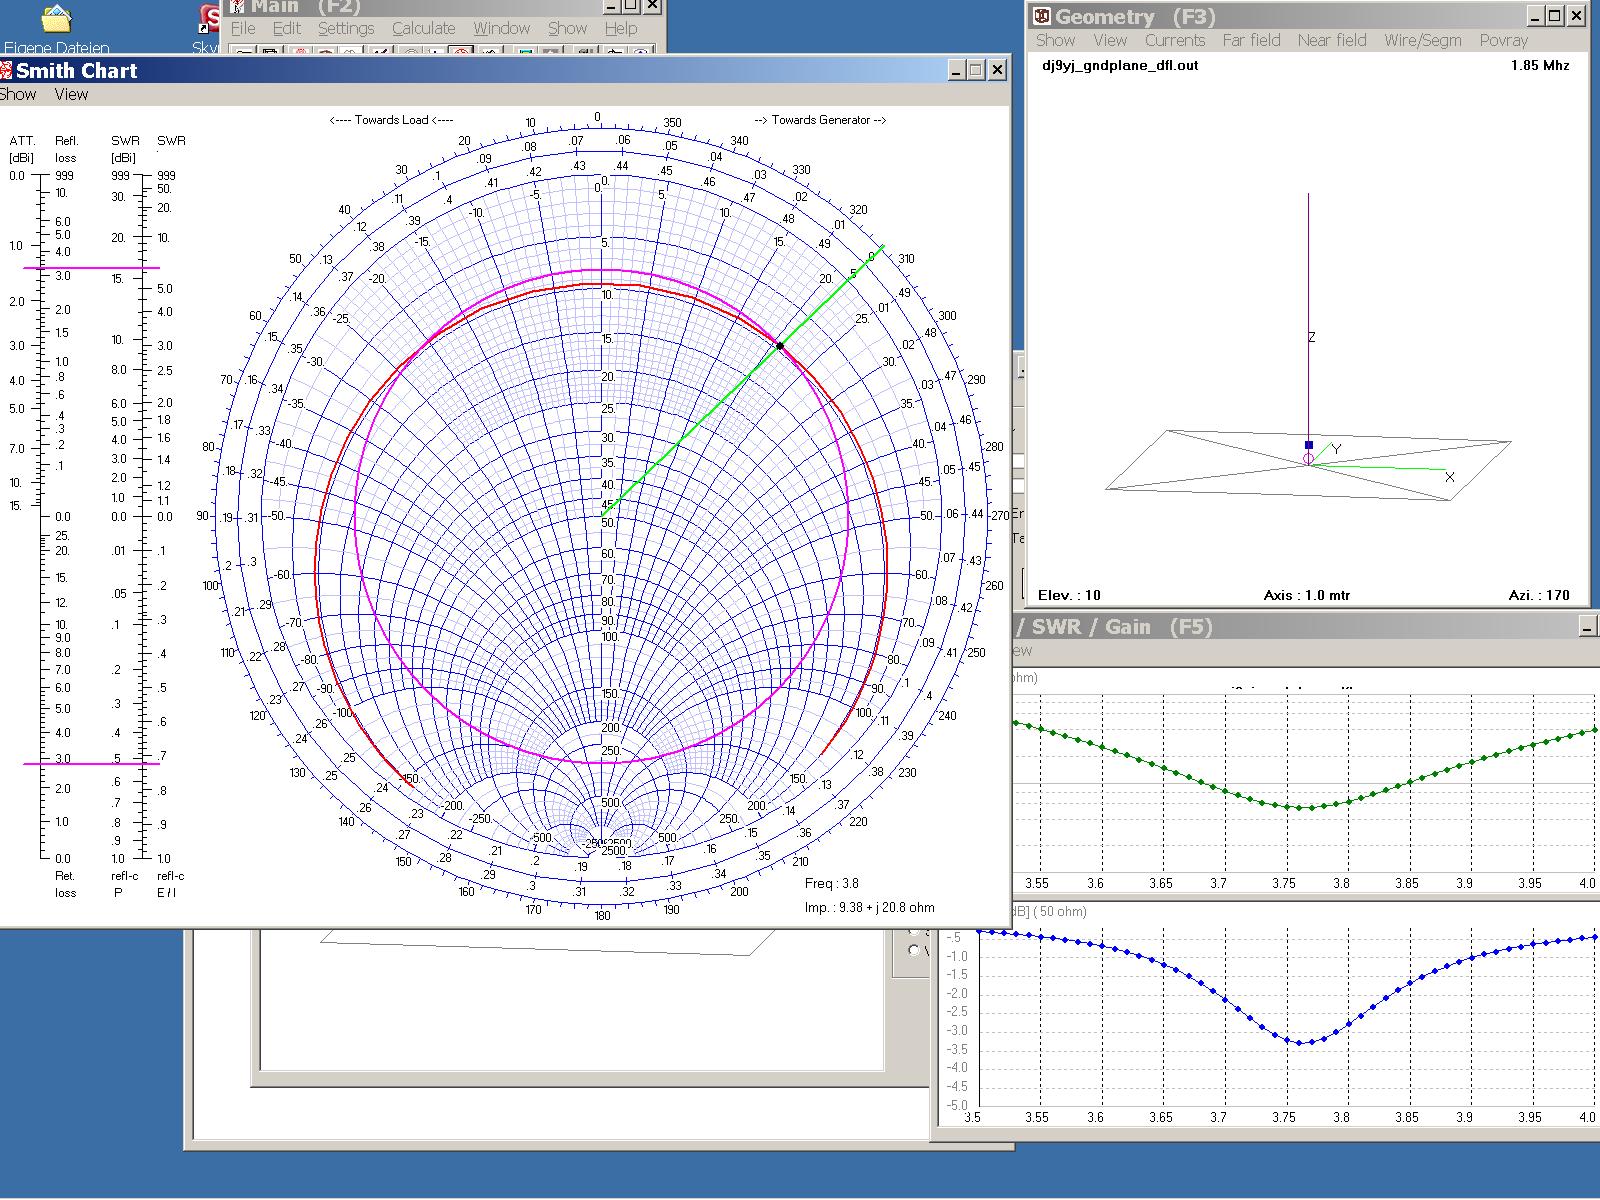Open the Help menu in Main window
1600x1200 pixels.
pyautogui.click(x=621, y=29)
